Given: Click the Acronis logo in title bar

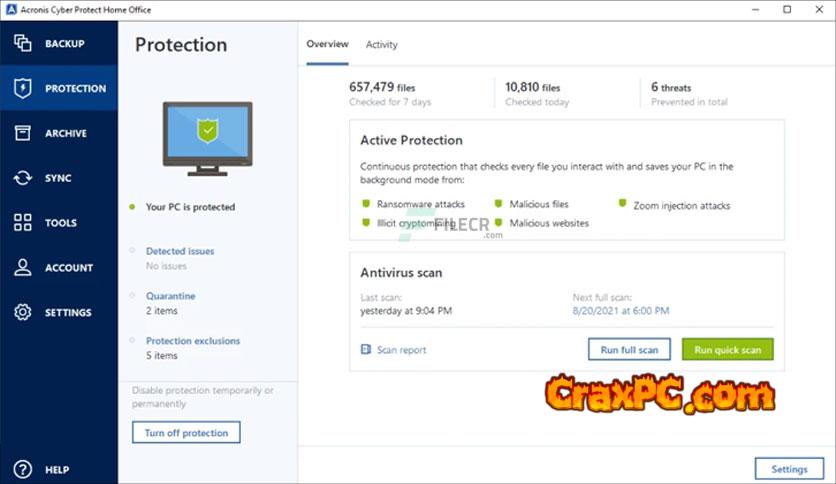Looking at the screenshot, I should [x=11, y=10].
